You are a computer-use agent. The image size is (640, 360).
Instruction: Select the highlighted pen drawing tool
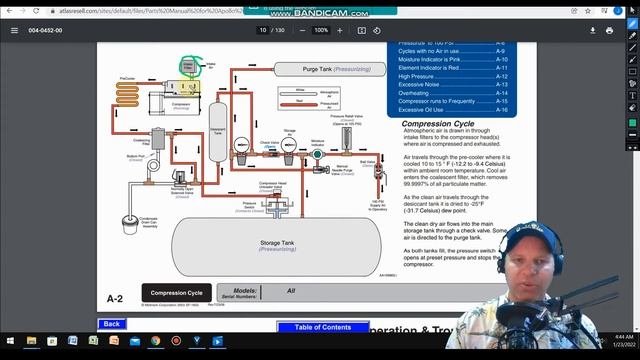pyautogui.click(x=633, y=24)
